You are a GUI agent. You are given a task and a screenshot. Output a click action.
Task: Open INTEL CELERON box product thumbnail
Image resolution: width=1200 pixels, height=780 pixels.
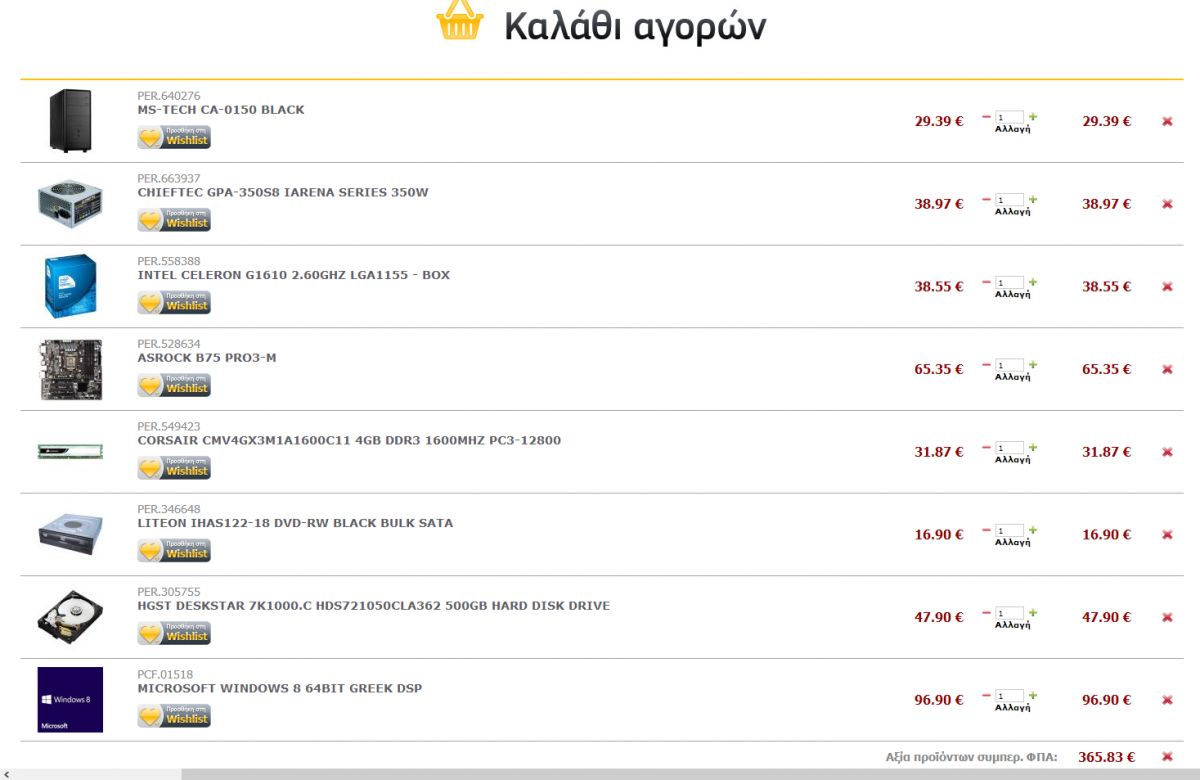coord(70,286)
